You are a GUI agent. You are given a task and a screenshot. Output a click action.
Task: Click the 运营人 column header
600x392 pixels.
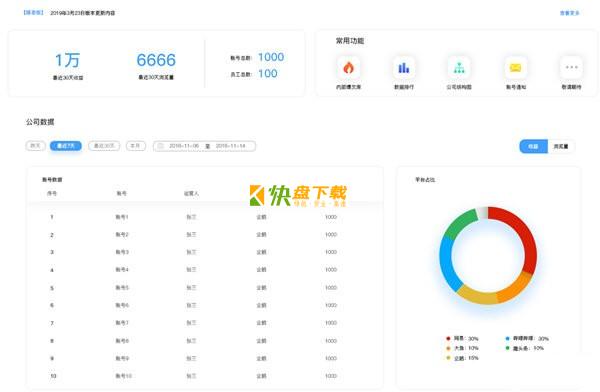point(191,193)
